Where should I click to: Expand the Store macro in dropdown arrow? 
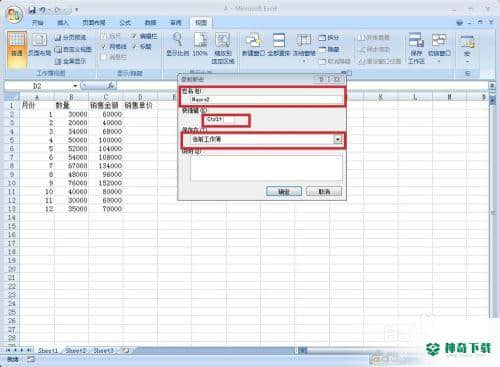(x=338, y=139)
